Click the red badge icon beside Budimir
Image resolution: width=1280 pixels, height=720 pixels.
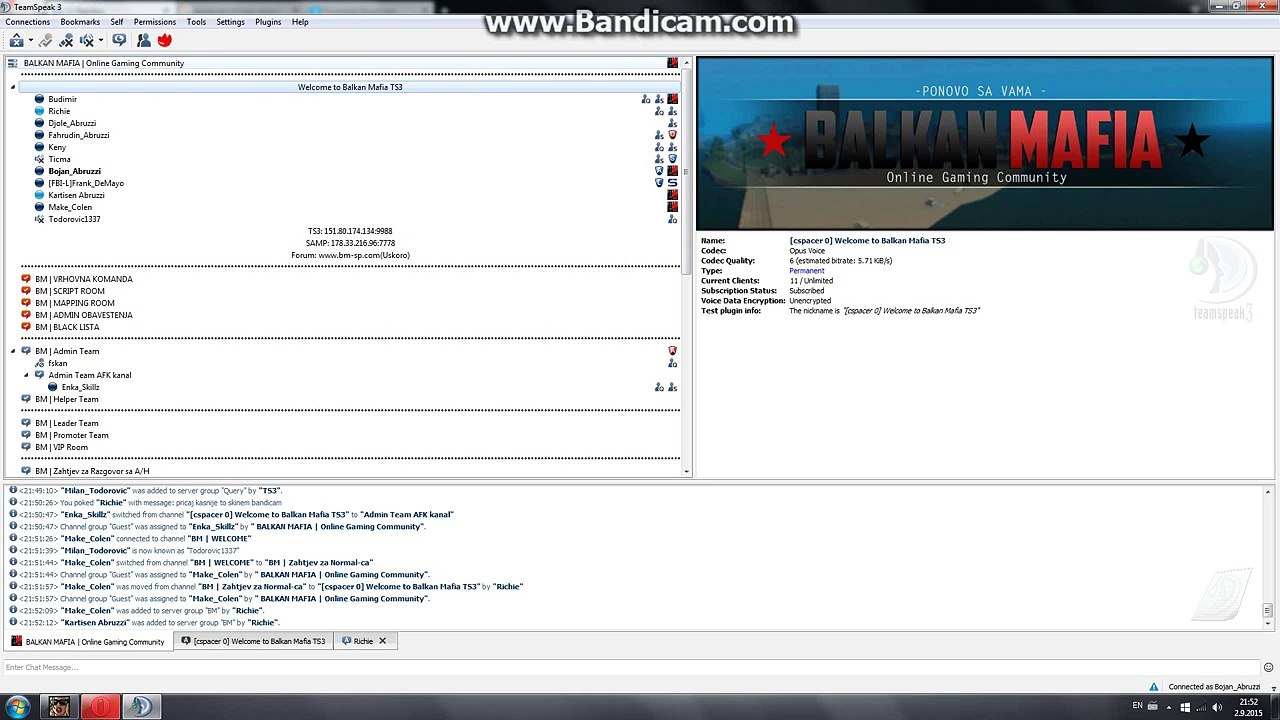(x=673, y=99)
